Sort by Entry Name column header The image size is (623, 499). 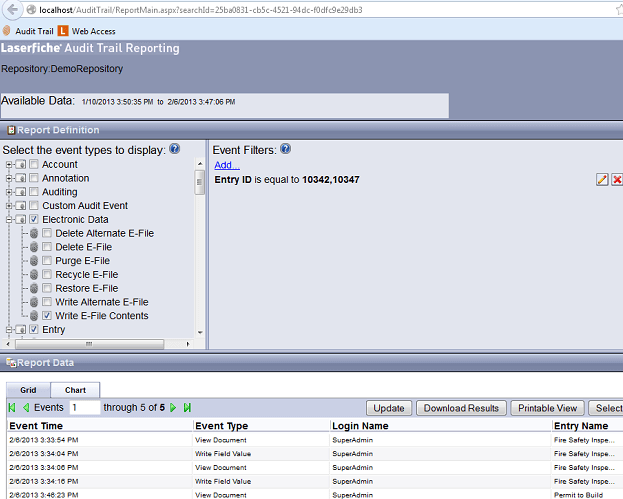581,426
